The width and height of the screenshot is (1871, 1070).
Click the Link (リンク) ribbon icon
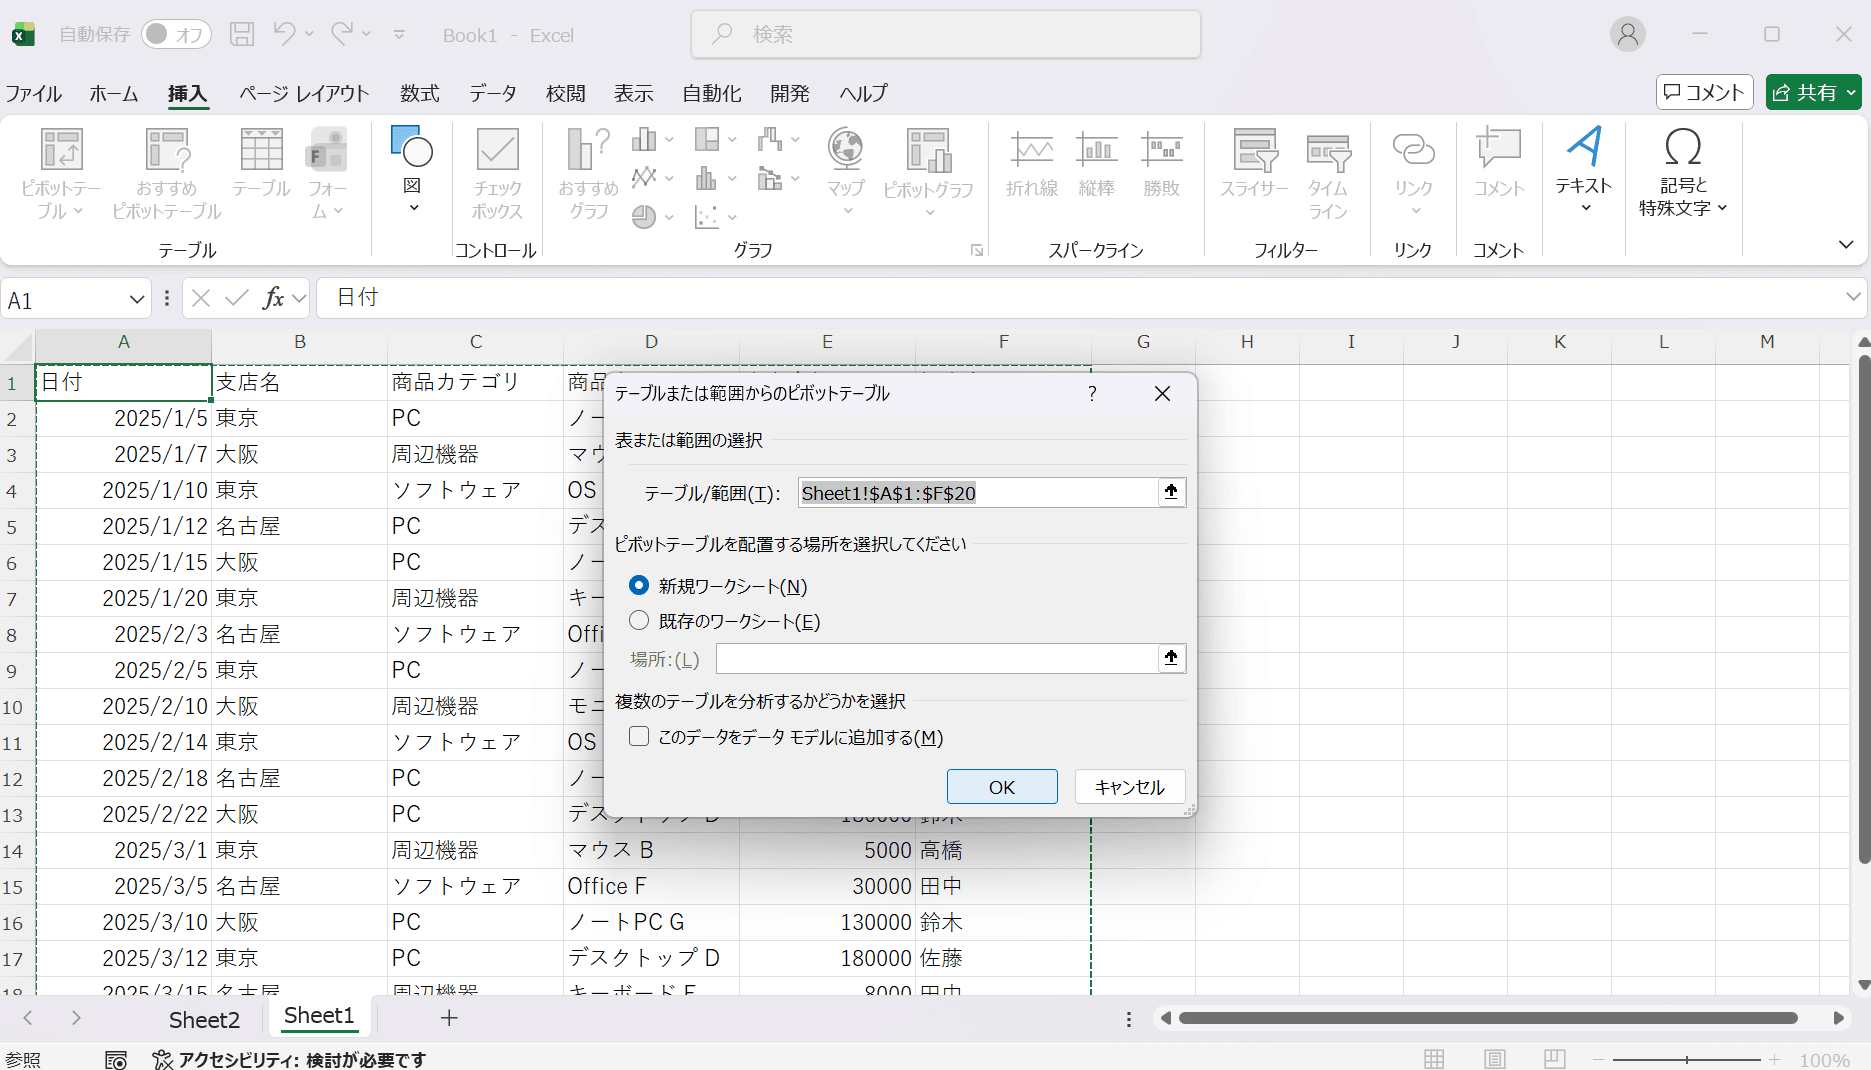click(1413, 150)
